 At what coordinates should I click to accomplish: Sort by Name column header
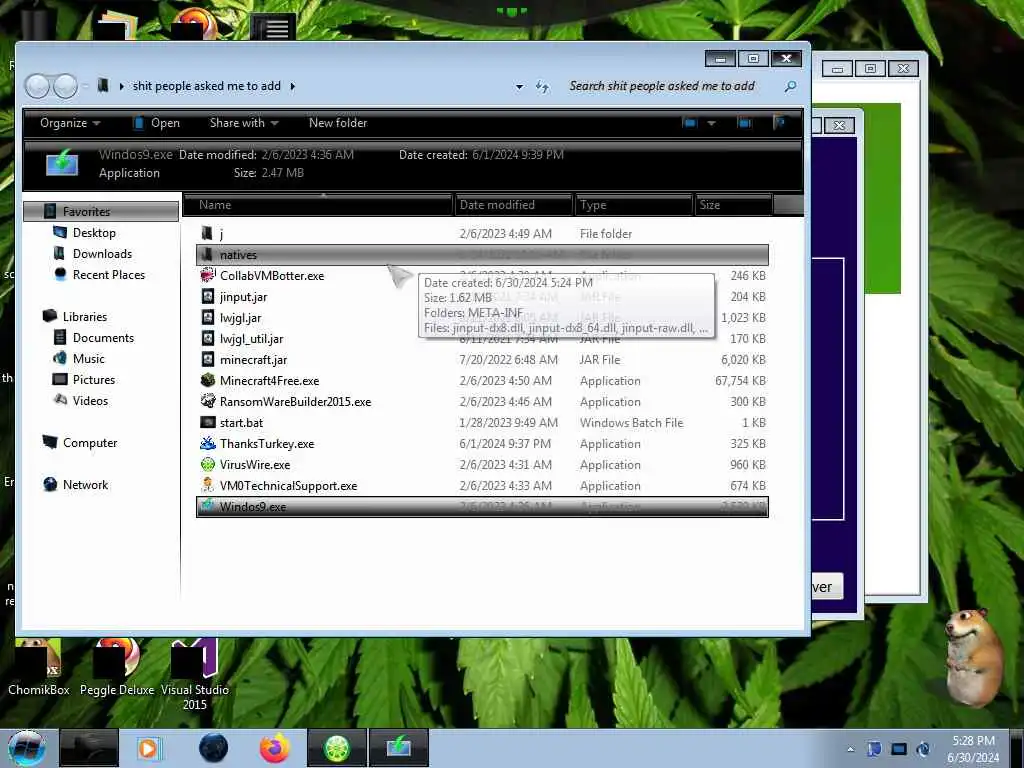click(318, 205)
